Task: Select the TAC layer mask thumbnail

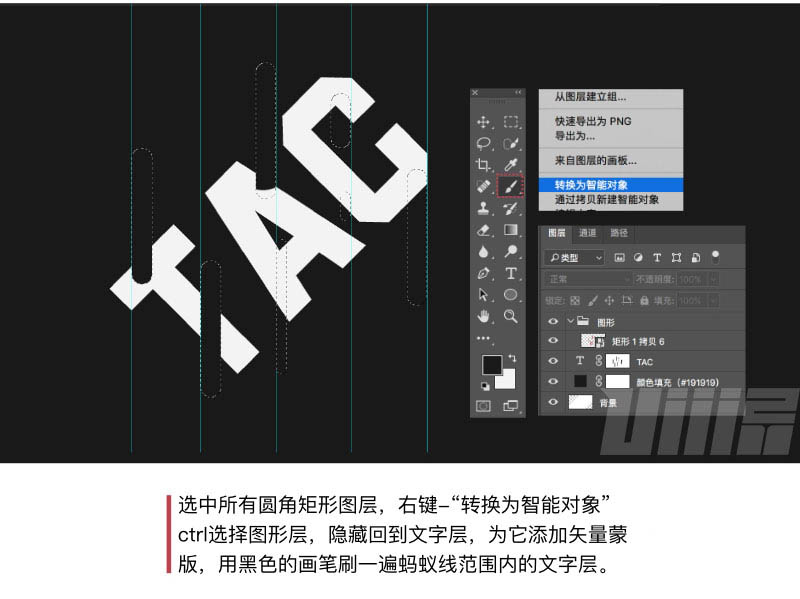Action: click(617, 362)
